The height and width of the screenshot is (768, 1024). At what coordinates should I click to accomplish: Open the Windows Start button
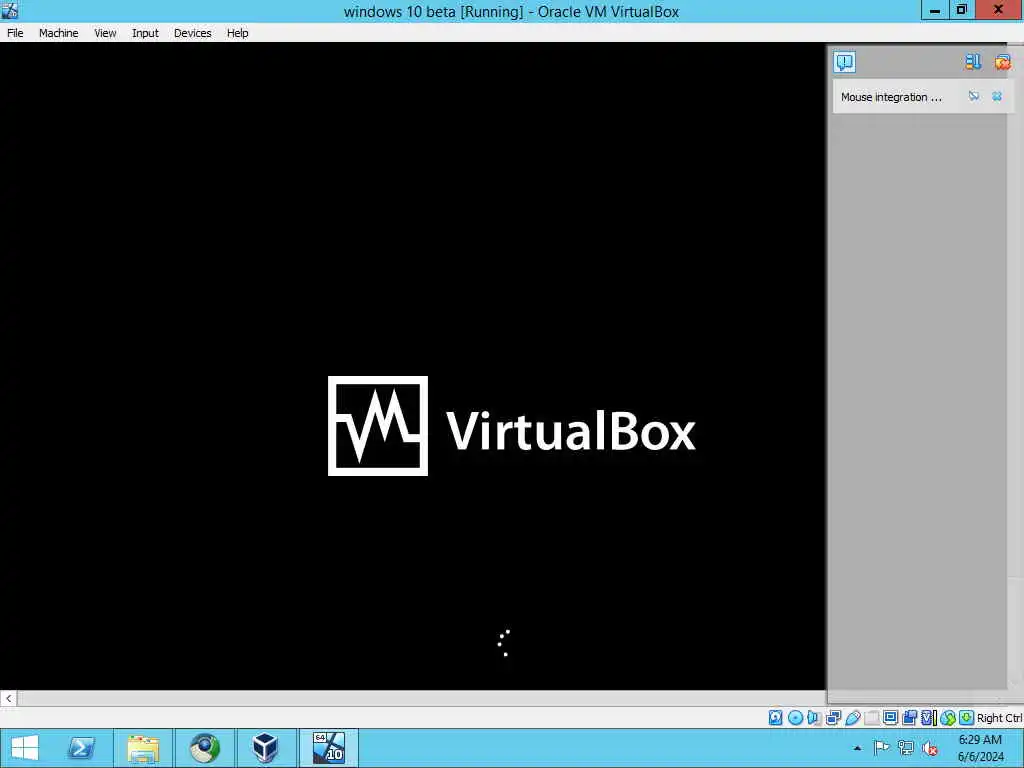(25, 748)
